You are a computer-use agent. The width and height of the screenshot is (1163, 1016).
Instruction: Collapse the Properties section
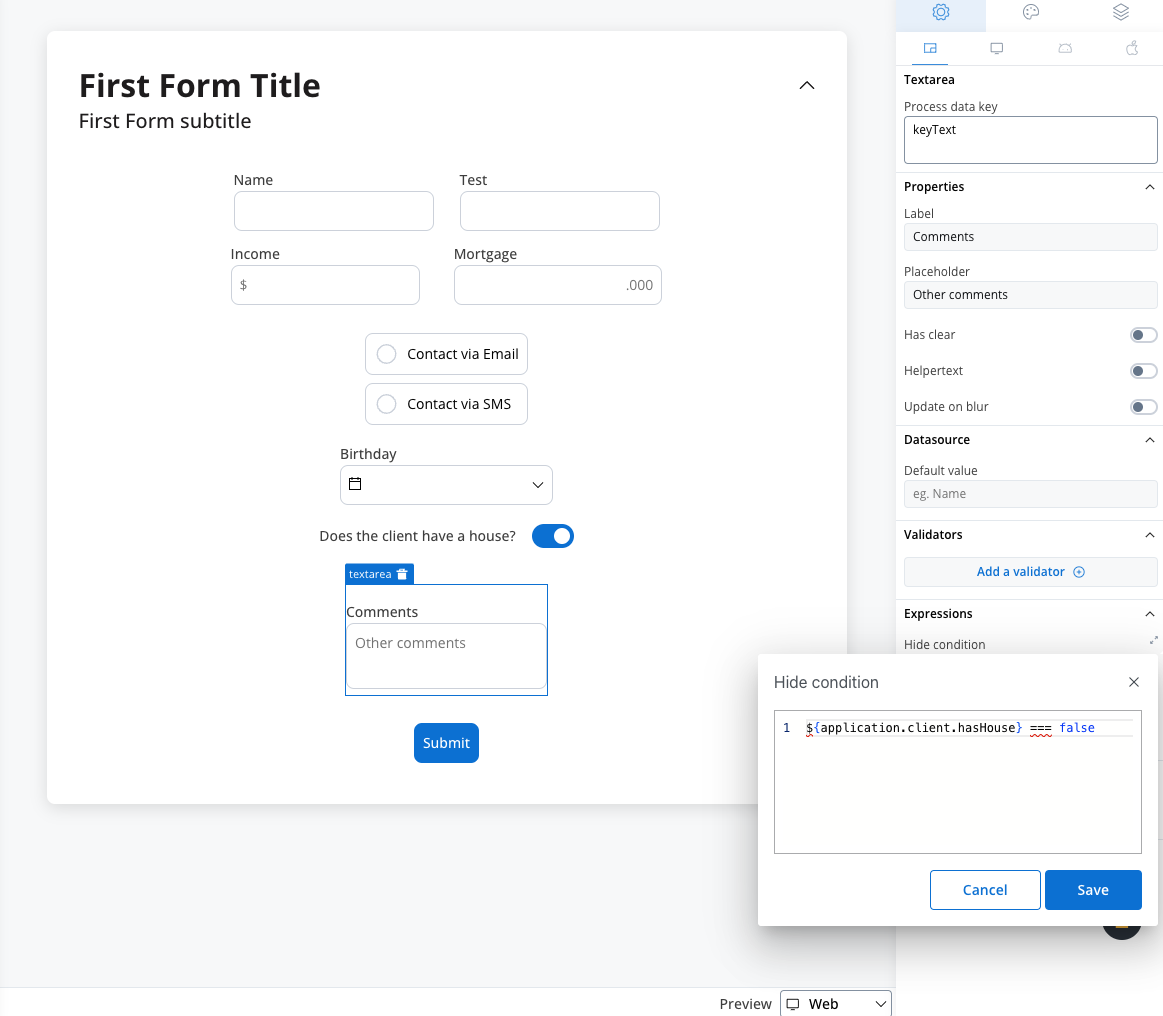pos(1149,187)
